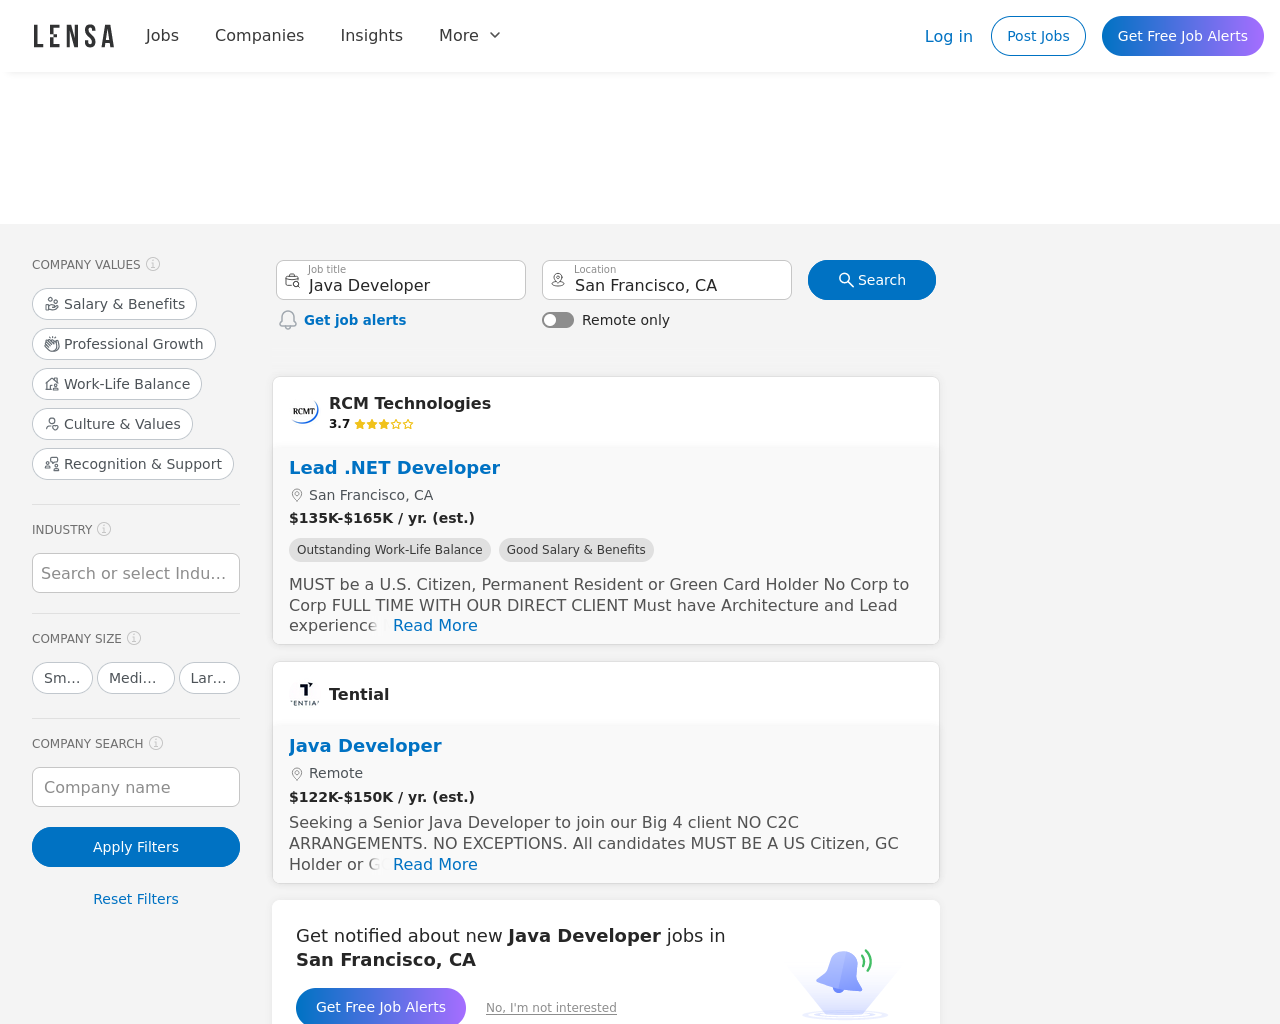The height and width of the screenshot is (1024, 1280).
Task: Click the Good Salary & Benefits tag
Action: 576,550
